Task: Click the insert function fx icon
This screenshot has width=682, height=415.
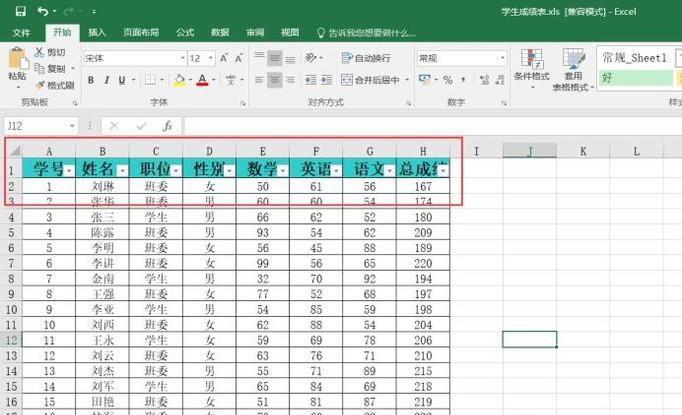Action: coord(167,126)
